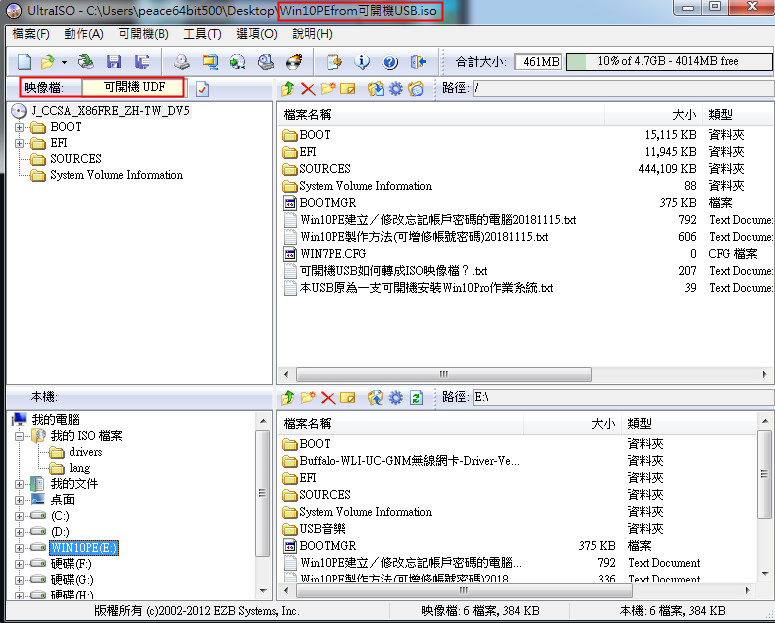Click rename icon in image pane toolbar
Viewport: 775px width, 623px height.
(x=347, y=89)
